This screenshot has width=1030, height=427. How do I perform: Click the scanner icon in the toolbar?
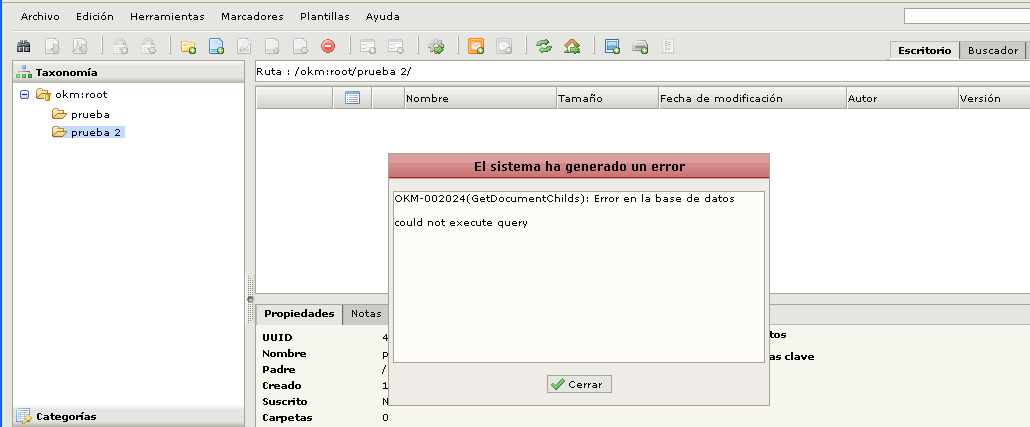640,47
